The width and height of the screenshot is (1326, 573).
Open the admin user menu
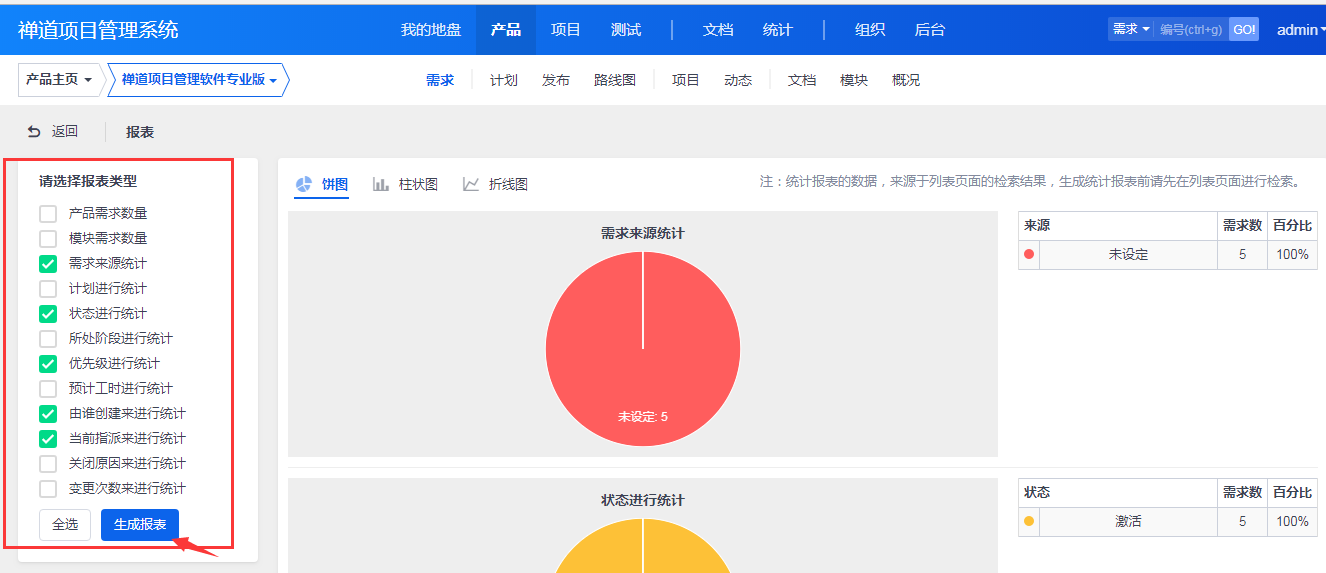click(x=1301, y=30)
